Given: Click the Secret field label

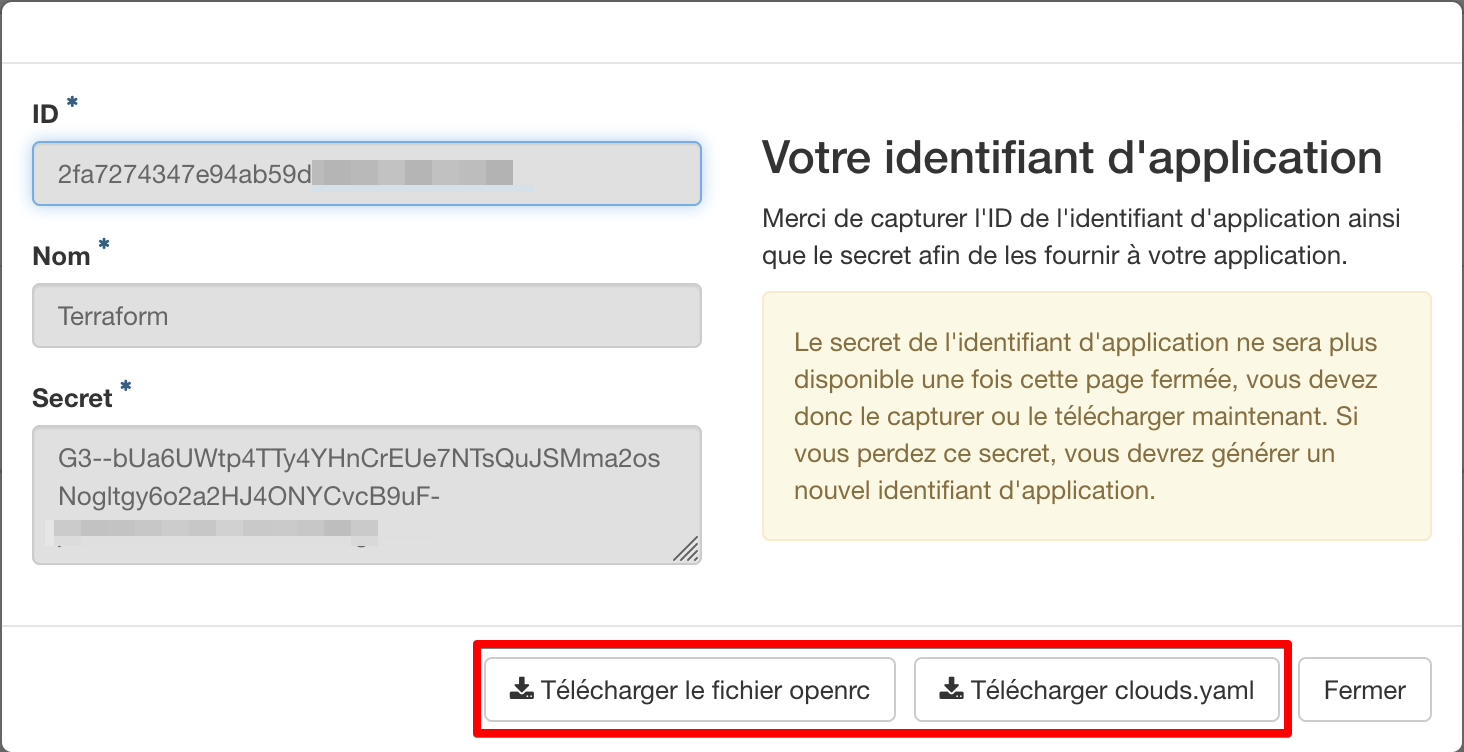Looking at the screenshot, I should [x=72, y=399].
